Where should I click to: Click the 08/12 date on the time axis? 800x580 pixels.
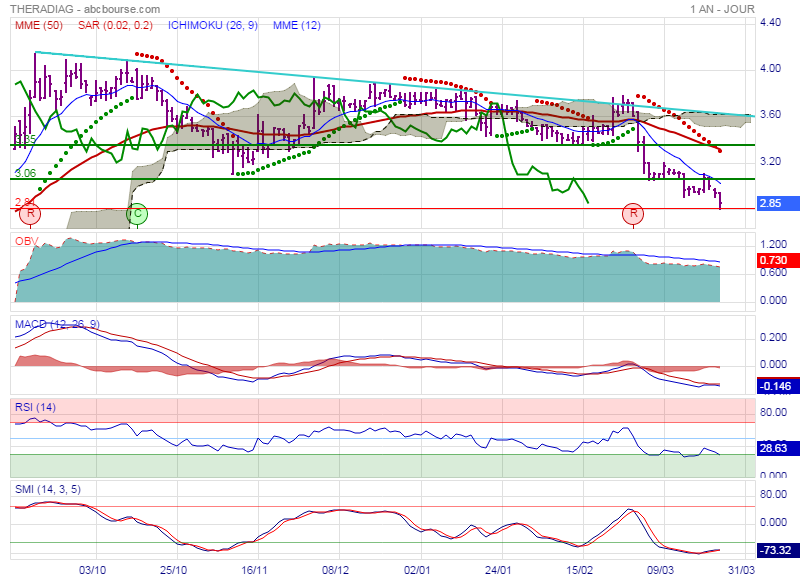coord(335,570)
